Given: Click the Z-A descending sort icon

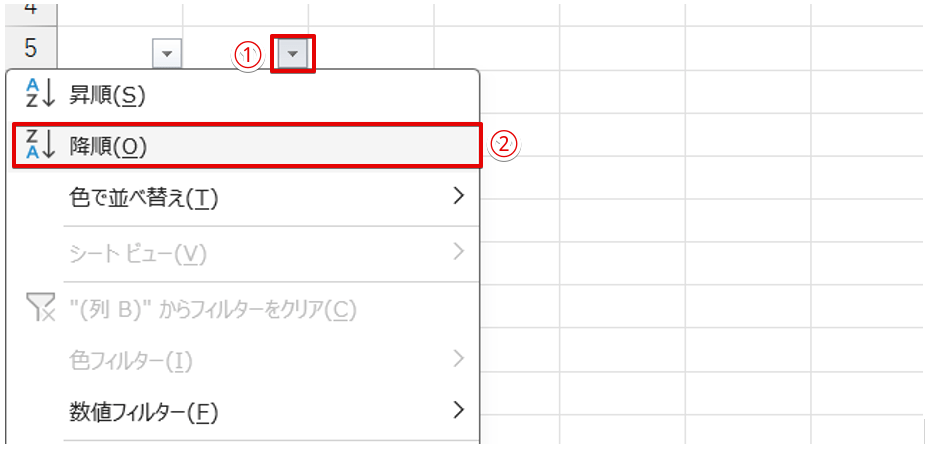Looking at the screenshot, I should pos(36,146).
